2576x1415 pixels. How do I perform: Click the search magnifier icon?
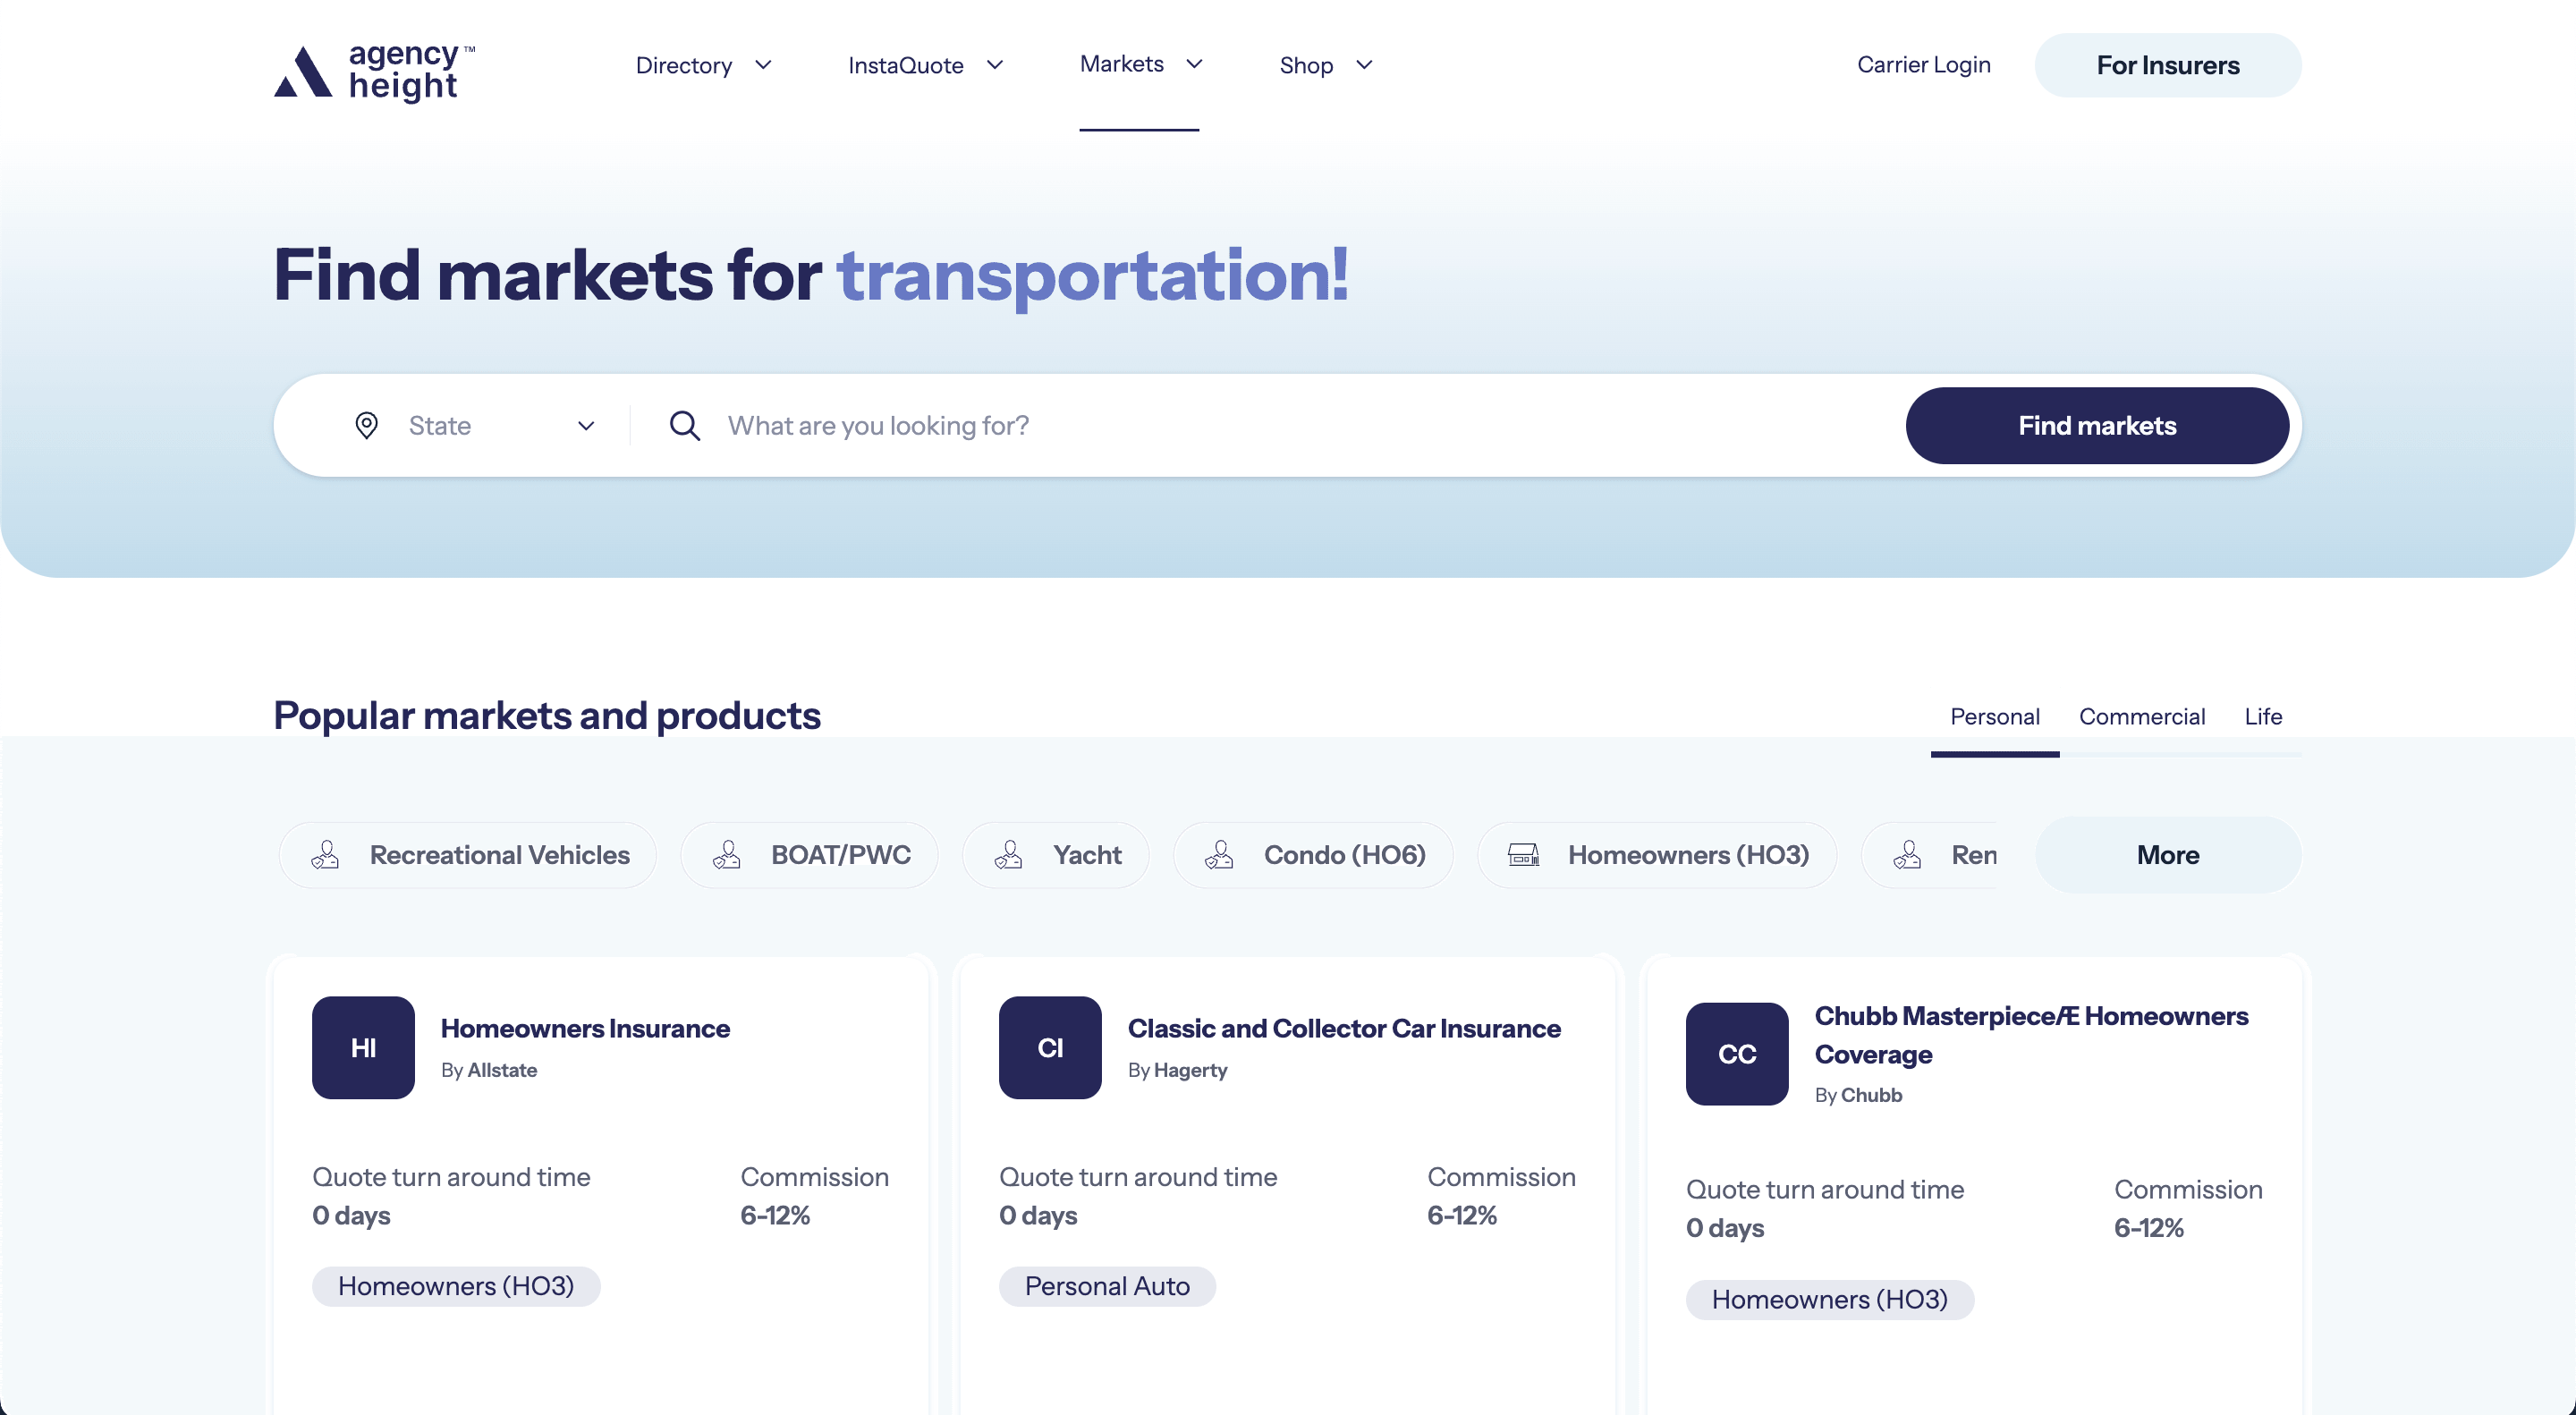pyautogui.click(x=684, y=425)
